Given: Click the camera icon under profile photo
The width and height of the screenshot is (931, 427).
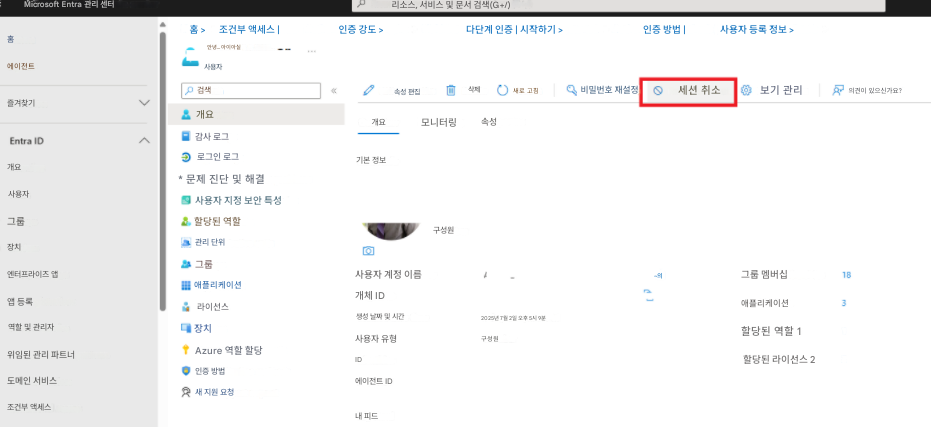Looking at the screenshot, I should pos(368,251).
